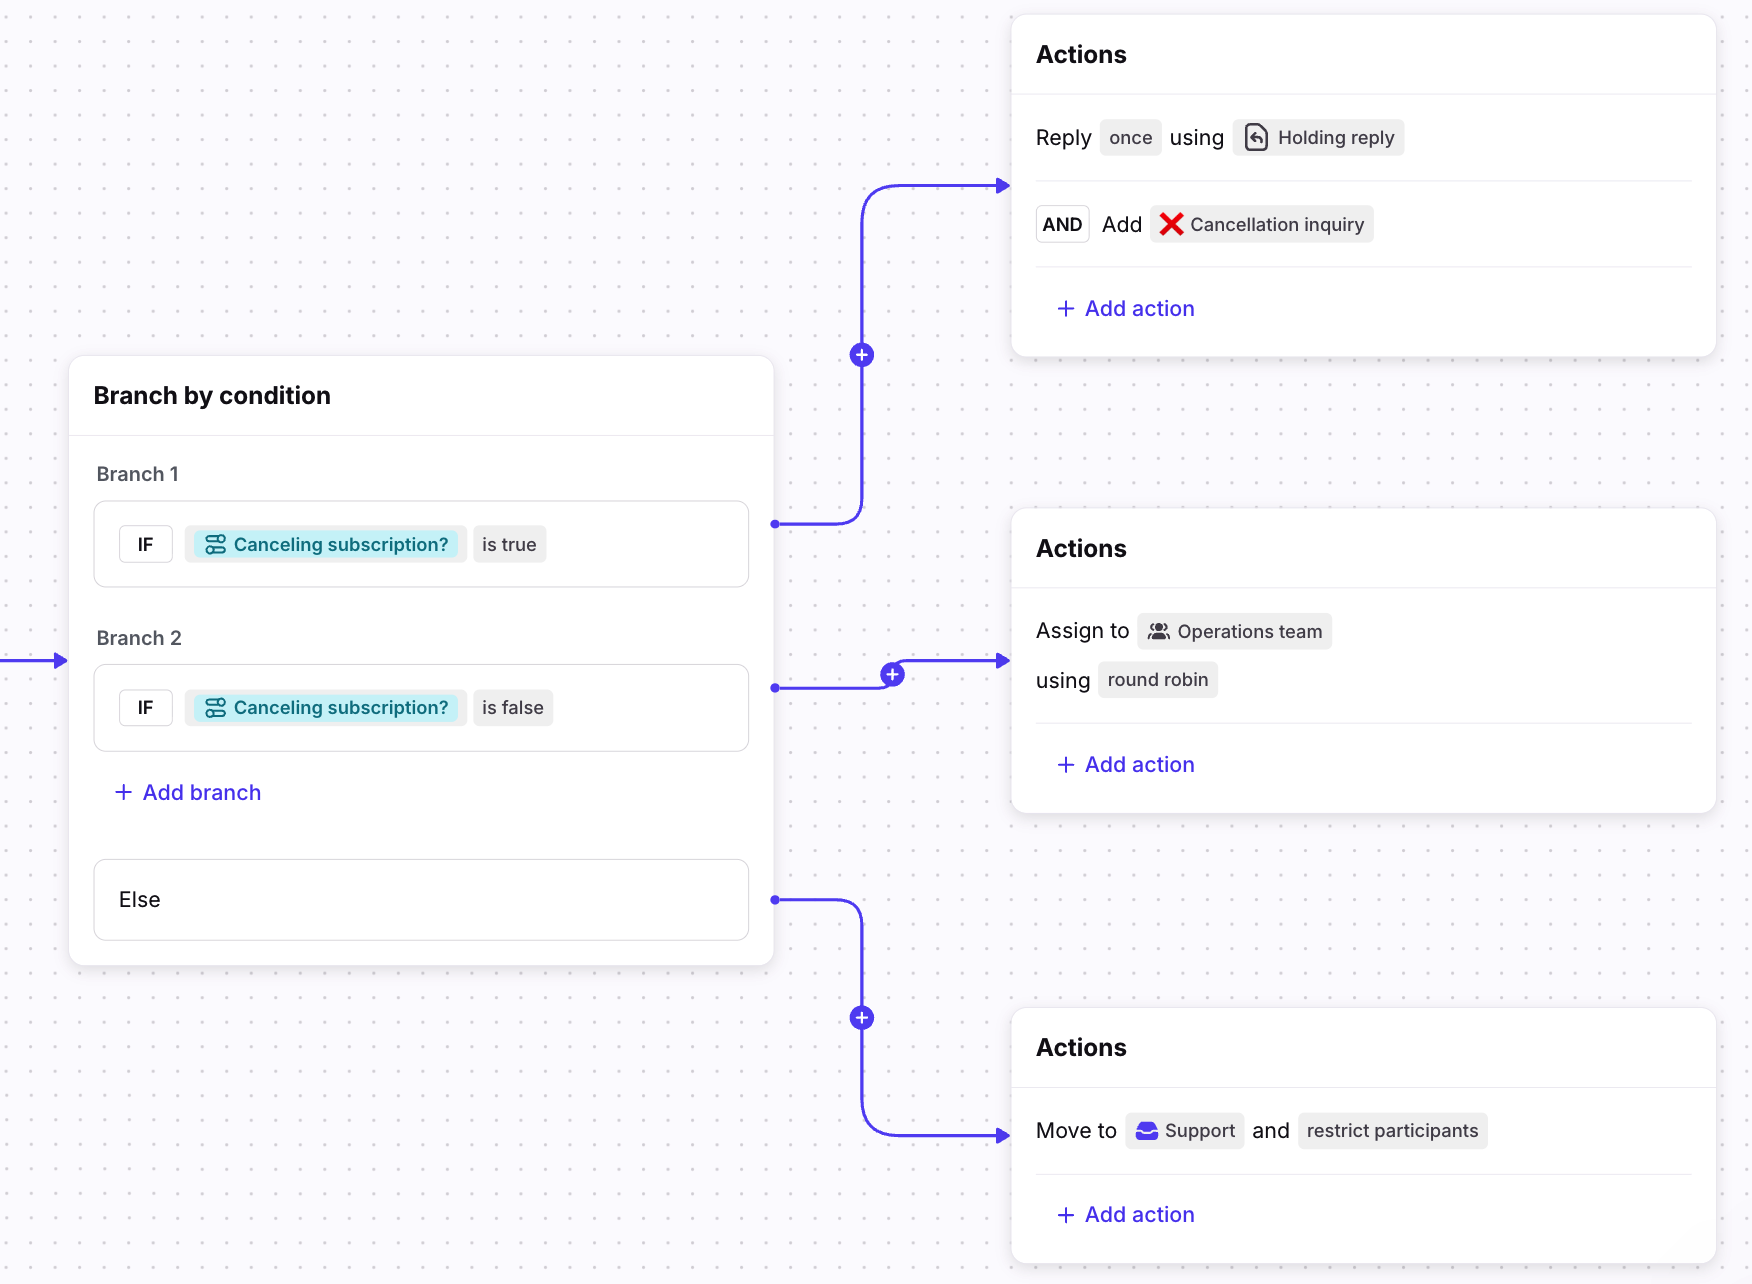Image resolution: width=1752 pixels, height=1284 pixels.
Task: Open the 'round robin' assignment method selector
Action: tap(1157, 680)
